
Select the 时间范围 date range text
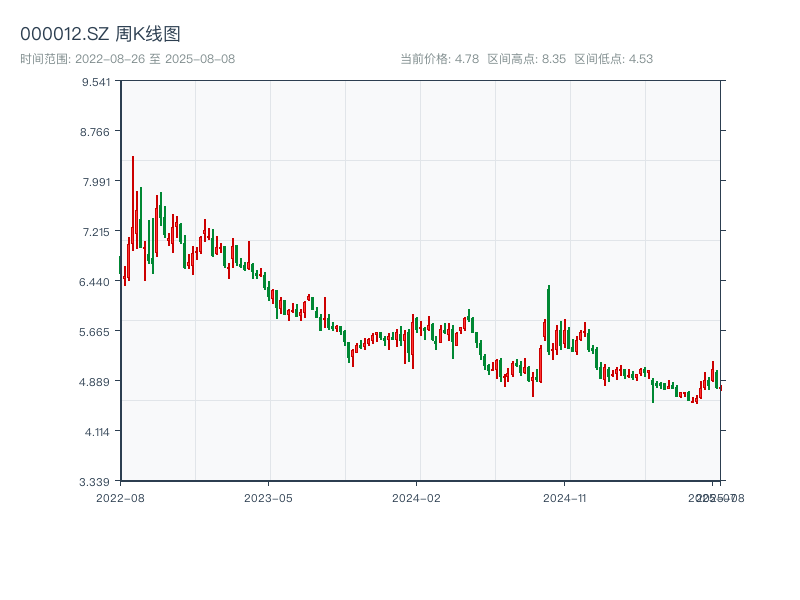tap(127, 59)
